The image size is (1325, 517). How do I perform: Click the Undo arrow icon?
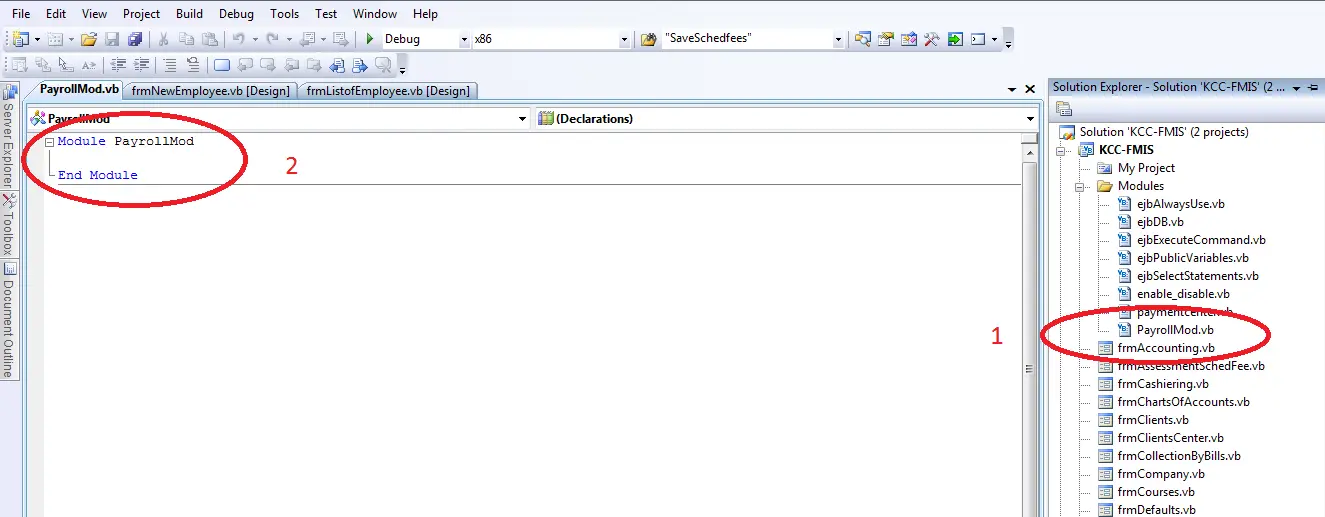click(x=238, y=39)
